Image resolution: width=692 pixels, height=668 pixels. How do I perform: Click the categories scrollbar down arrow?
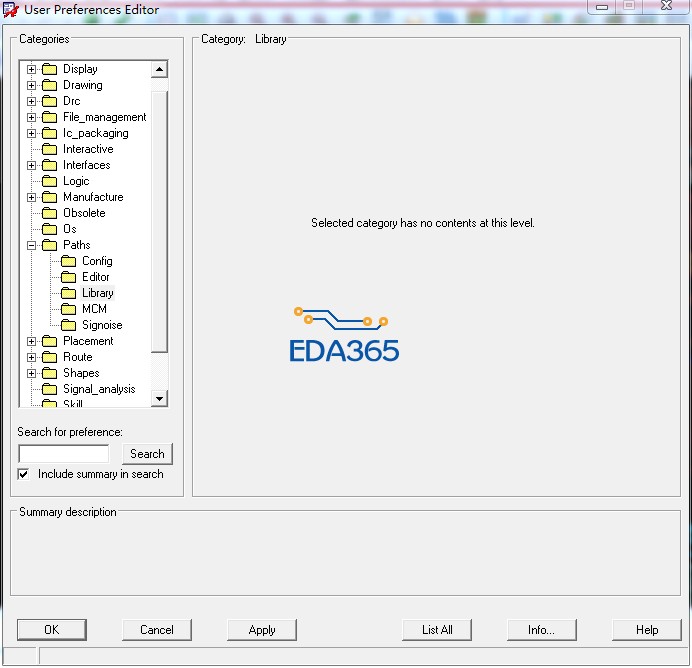click(159, 399)
